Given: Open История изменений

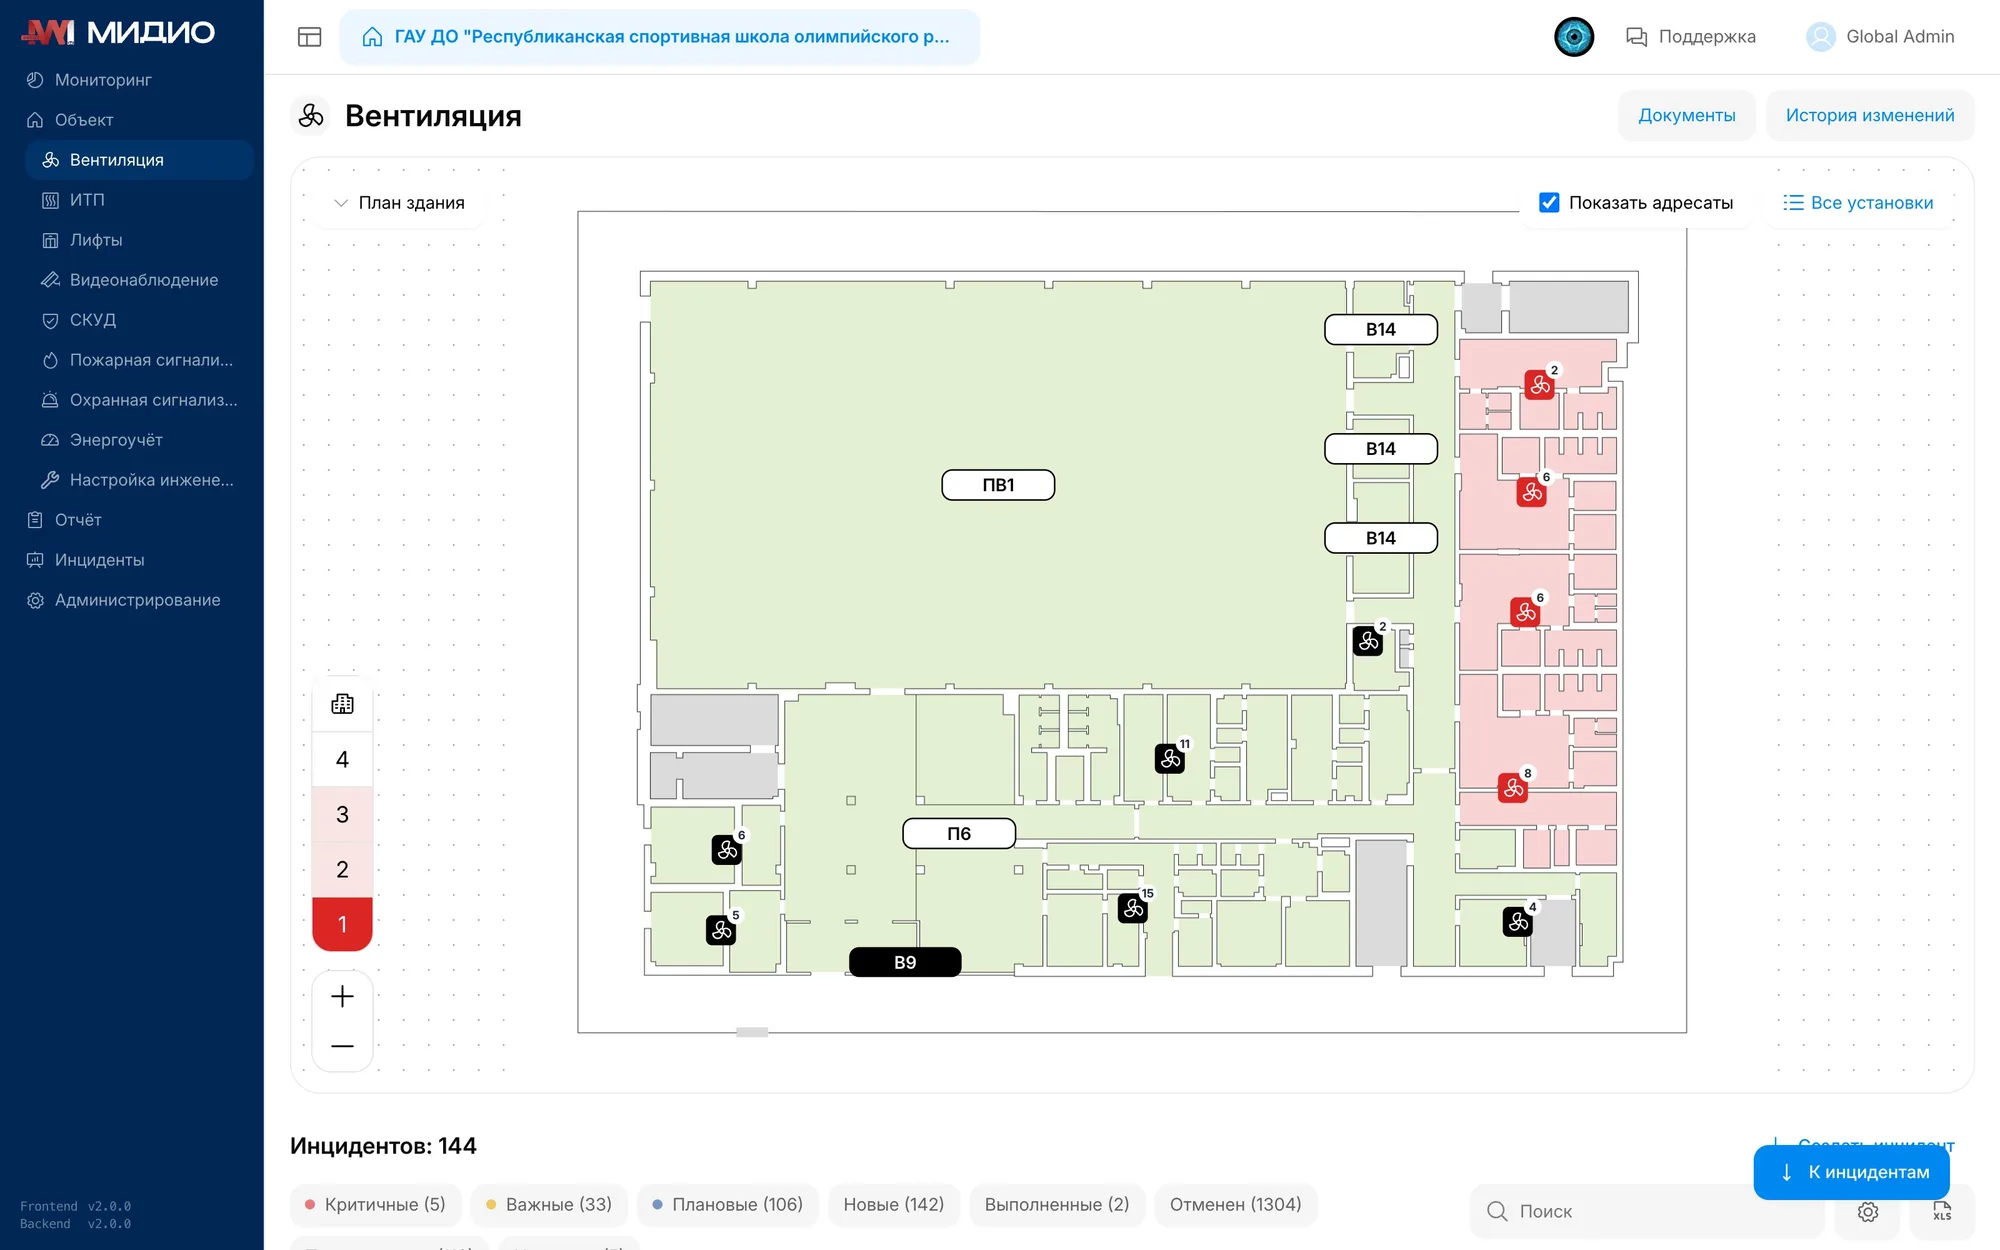Looking at the screenshot, I should 1870,116.
